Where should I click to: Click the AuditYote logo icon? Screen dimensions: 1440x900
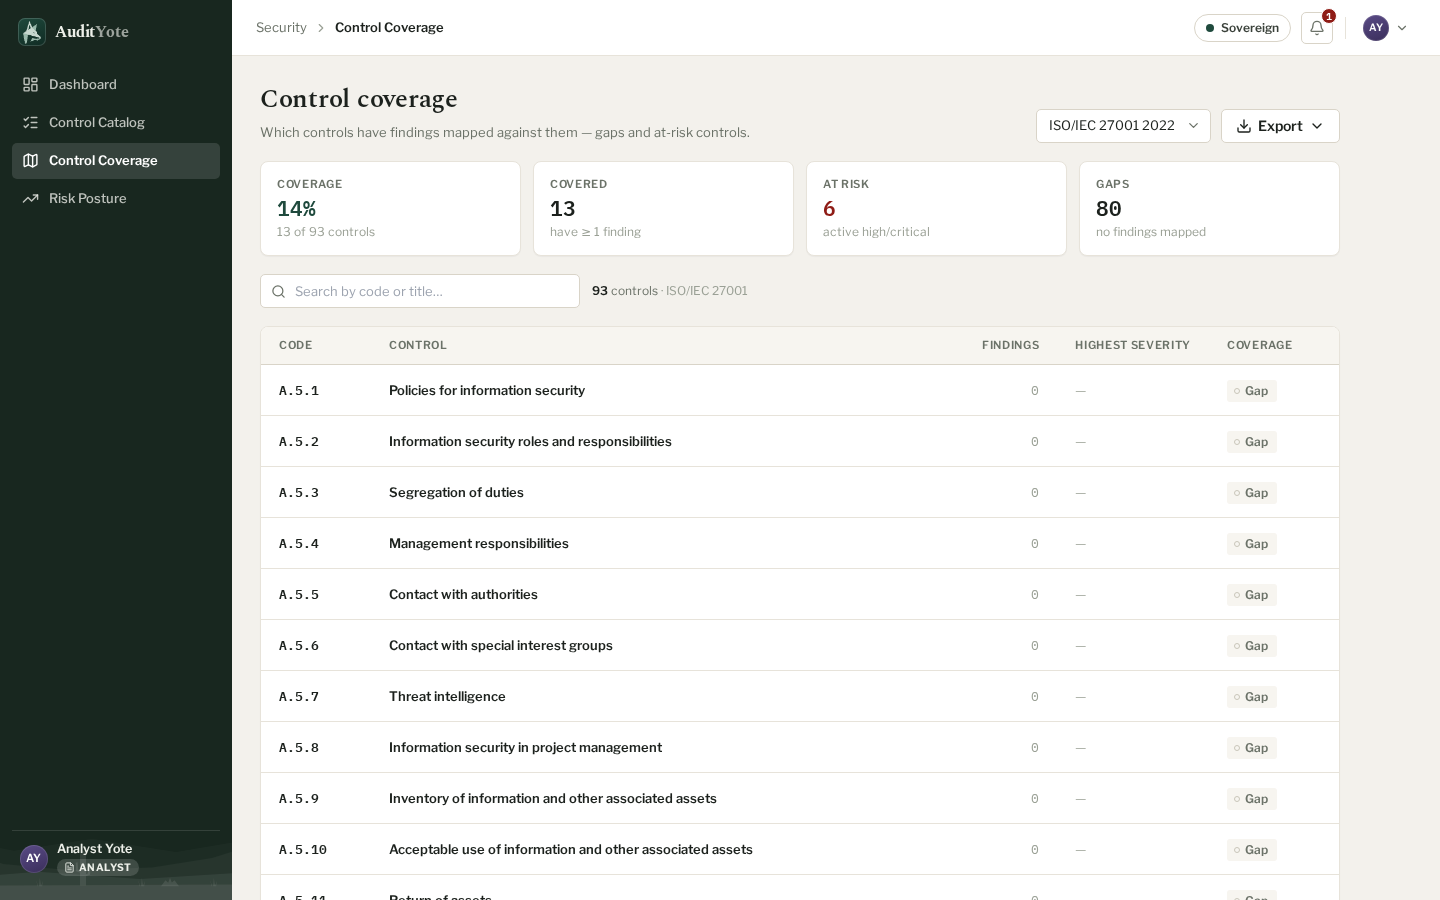pos(32,32)
